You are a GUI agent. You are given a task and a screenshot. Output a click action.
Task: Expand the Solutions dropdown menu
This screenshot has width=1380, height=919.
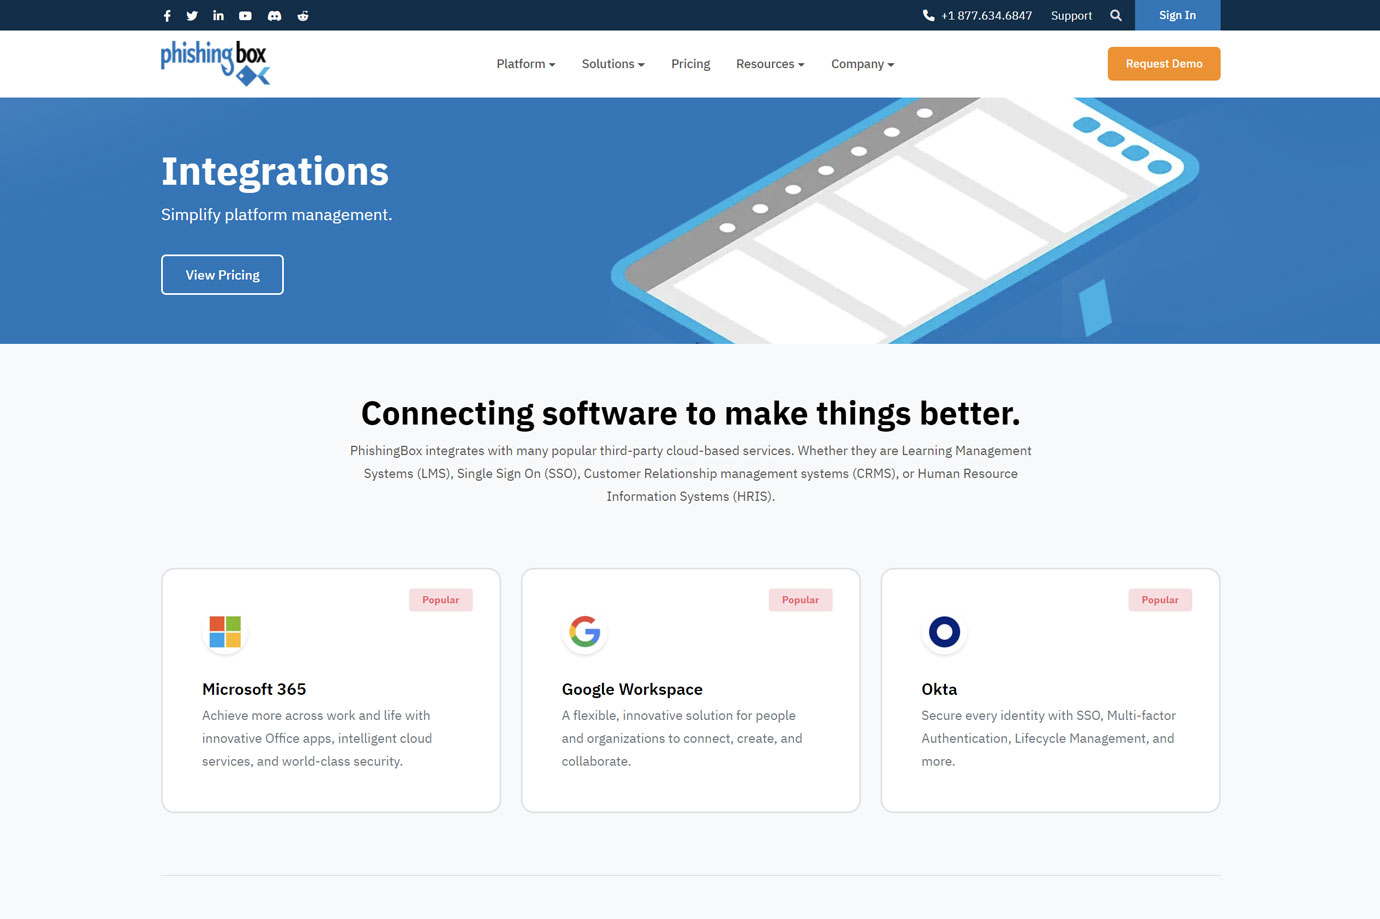[613, 64]
